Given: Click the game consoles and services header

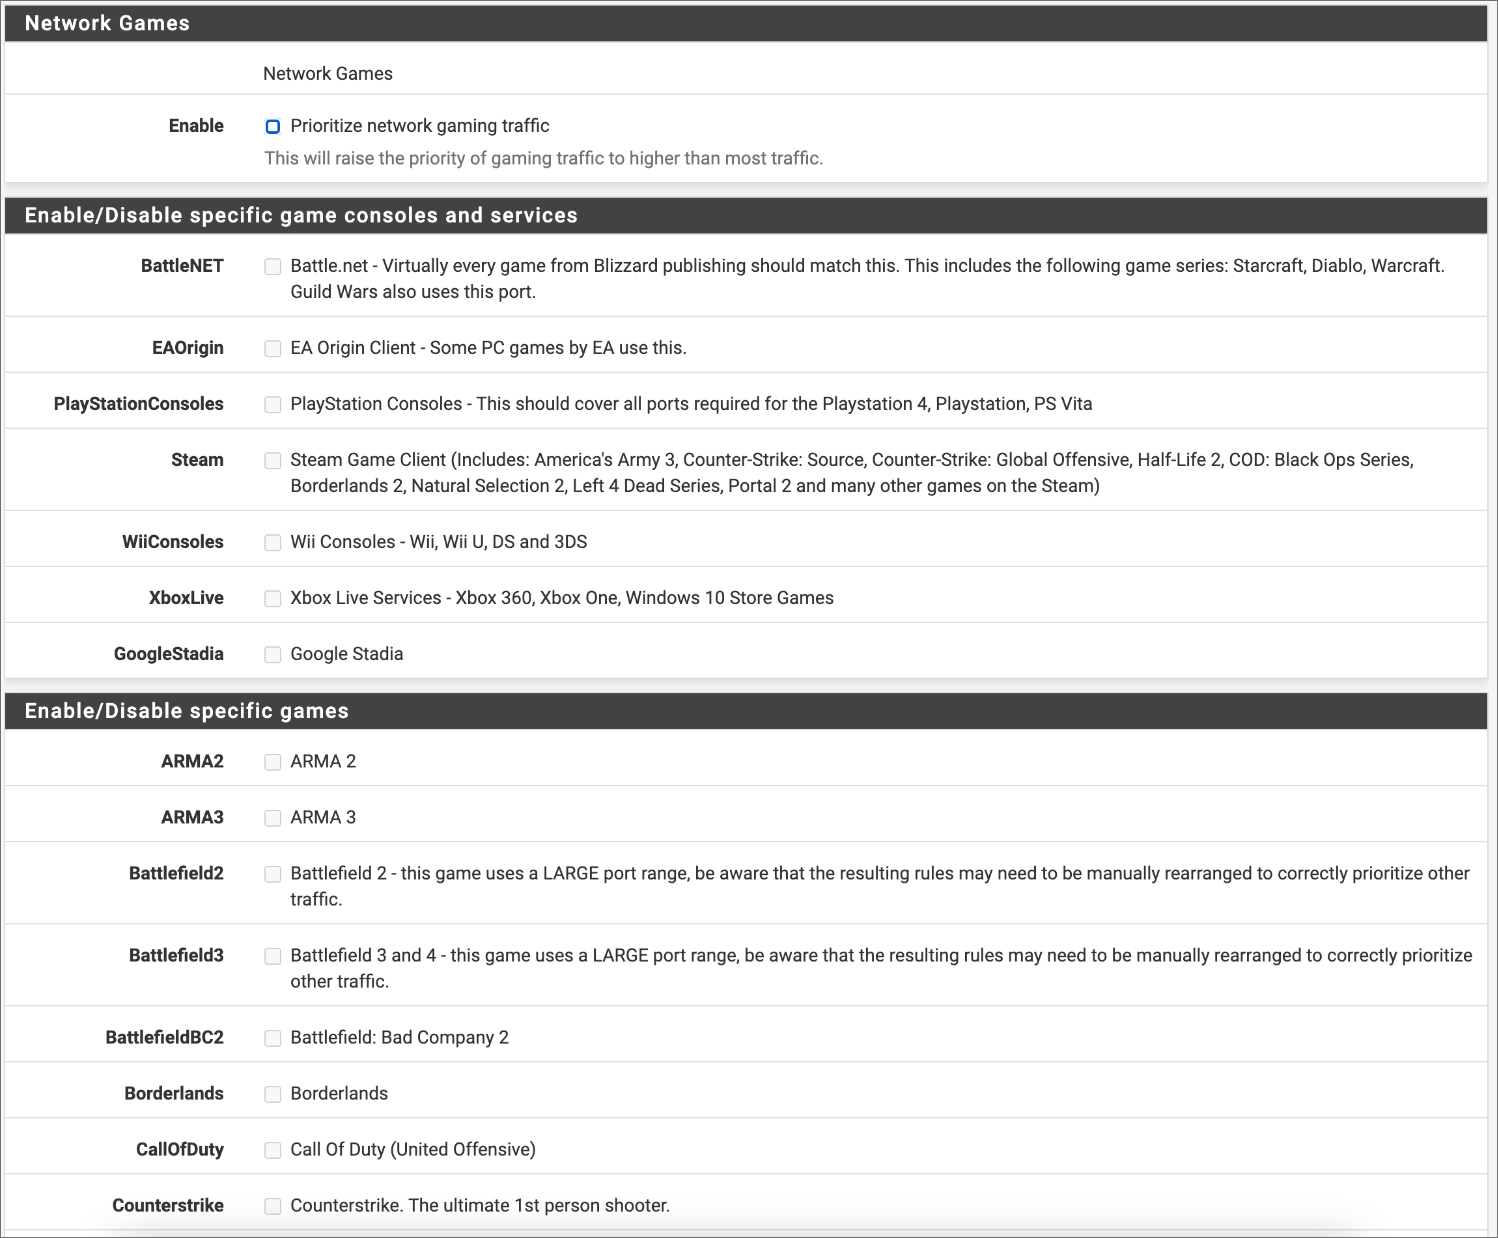Looking at the screenshot, I should point(301,215).
